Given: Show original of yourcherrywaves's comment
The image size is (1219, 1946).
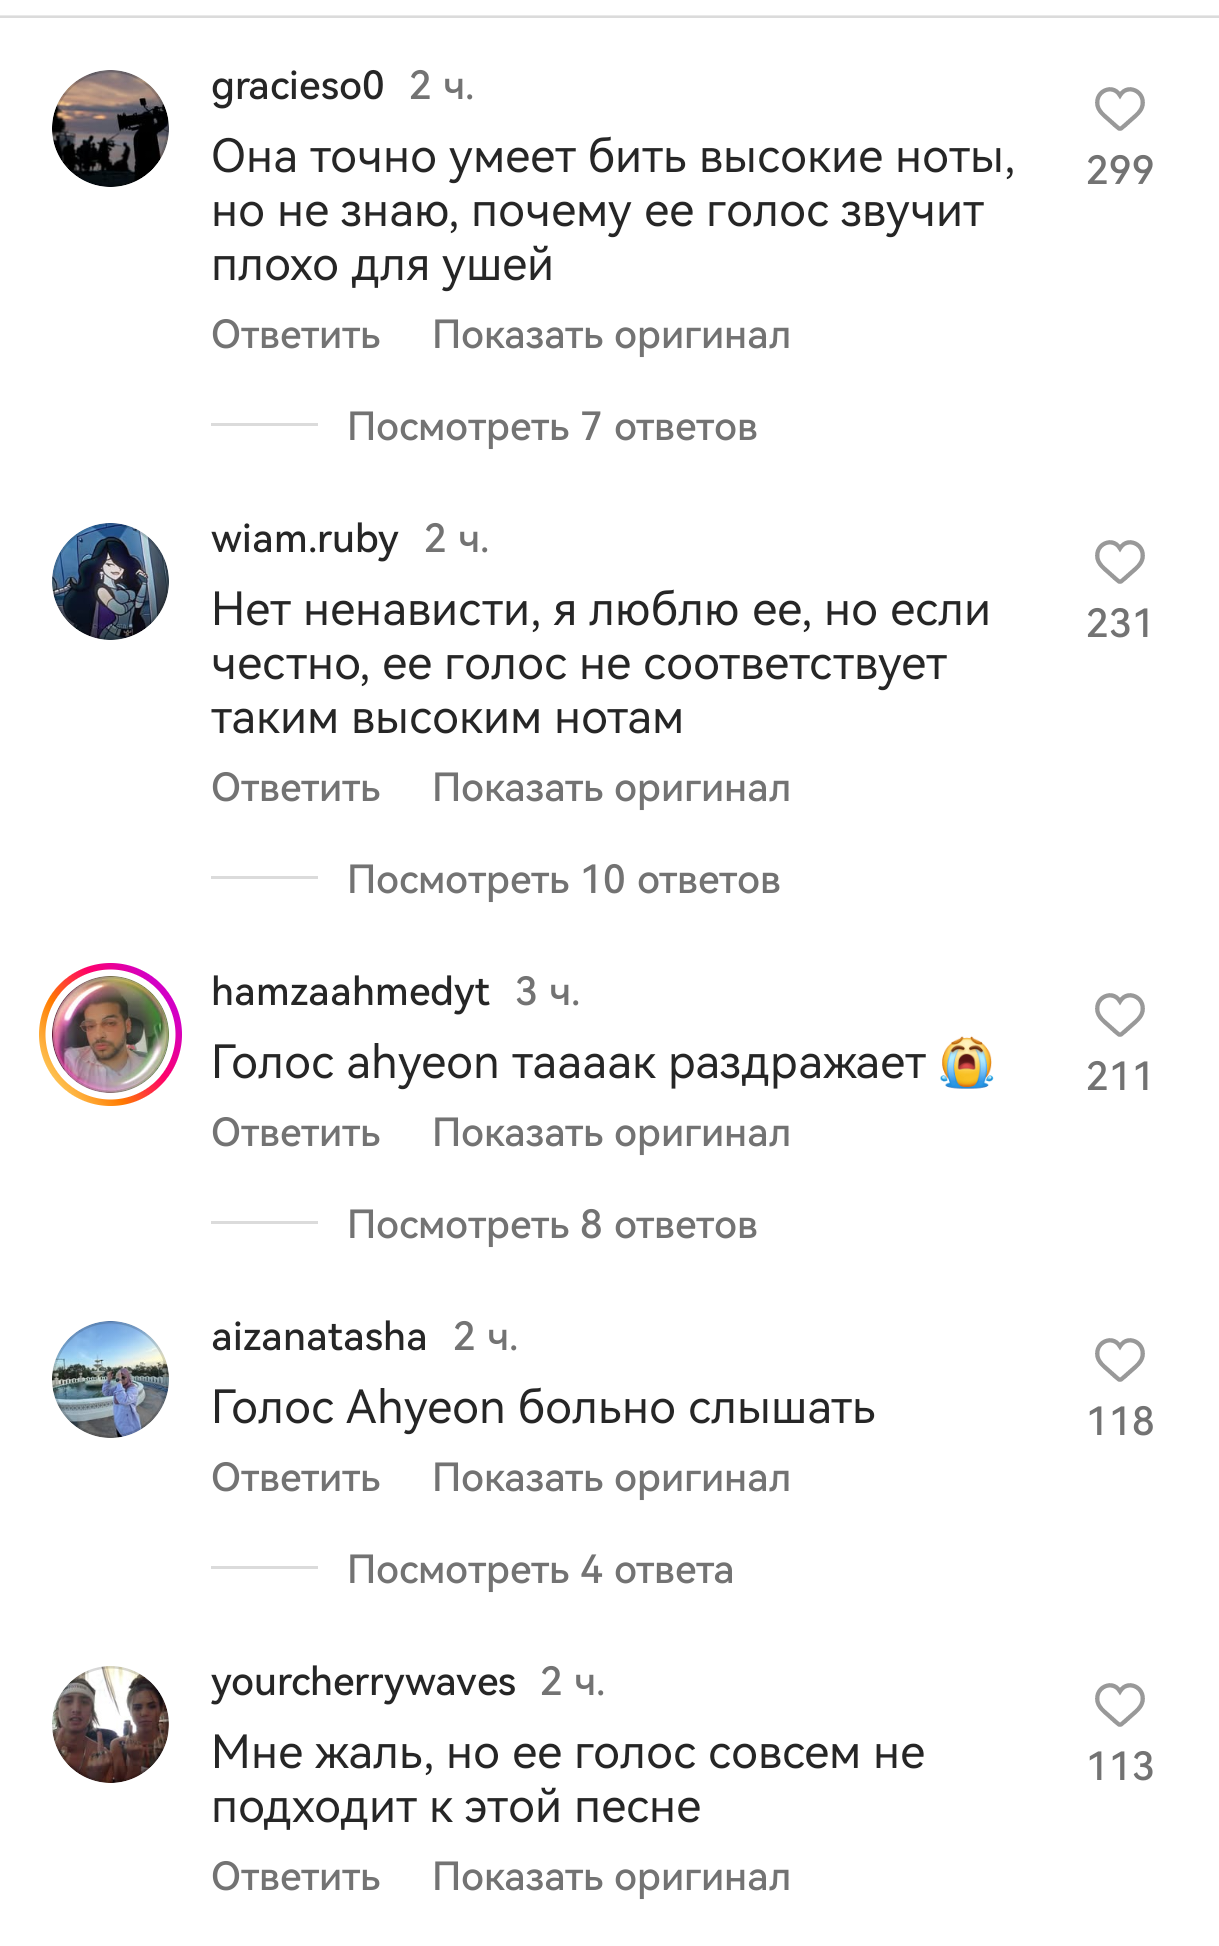Looking at the screenshot, I should tap(611, 1877).
